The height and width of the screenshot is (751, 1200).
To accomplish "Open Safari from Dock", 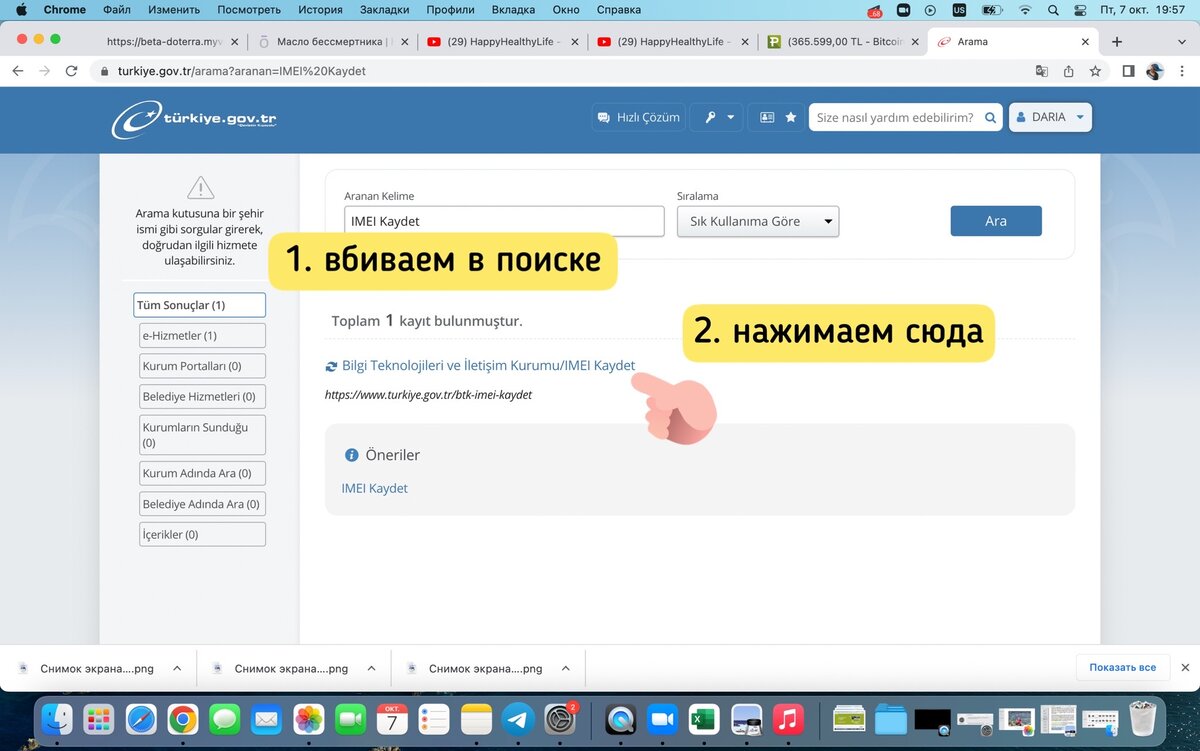I will tap(140, 718).
